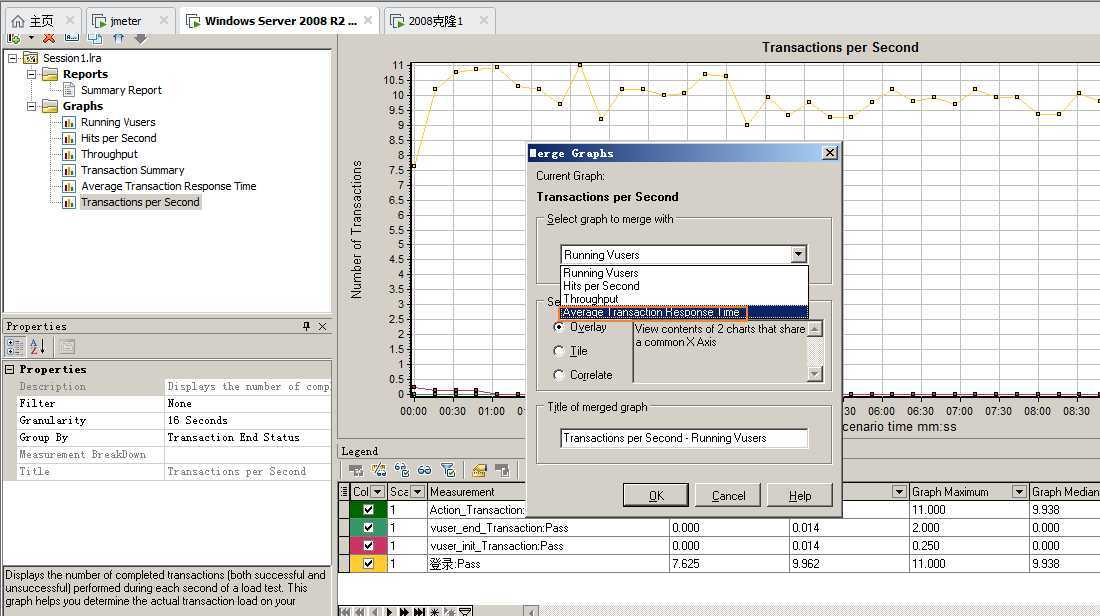Click the alphabetical A-Z sort icon
1100x616 pixels.
coord(37,346)
